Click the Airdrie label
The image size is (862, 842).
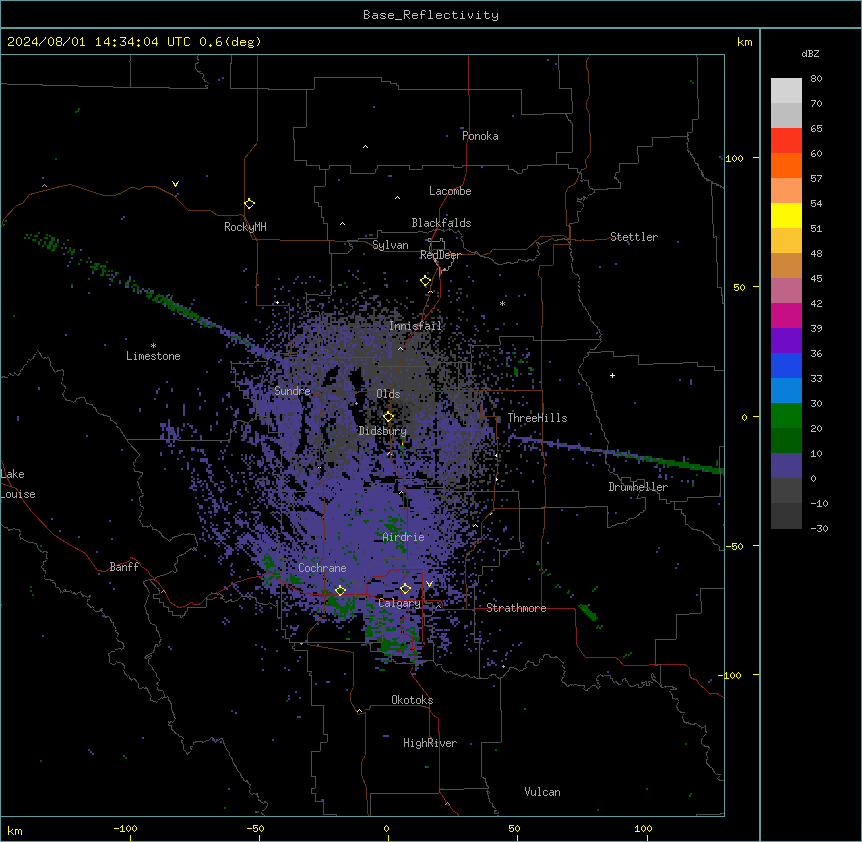pyautogui.click(x=404, y=537)
